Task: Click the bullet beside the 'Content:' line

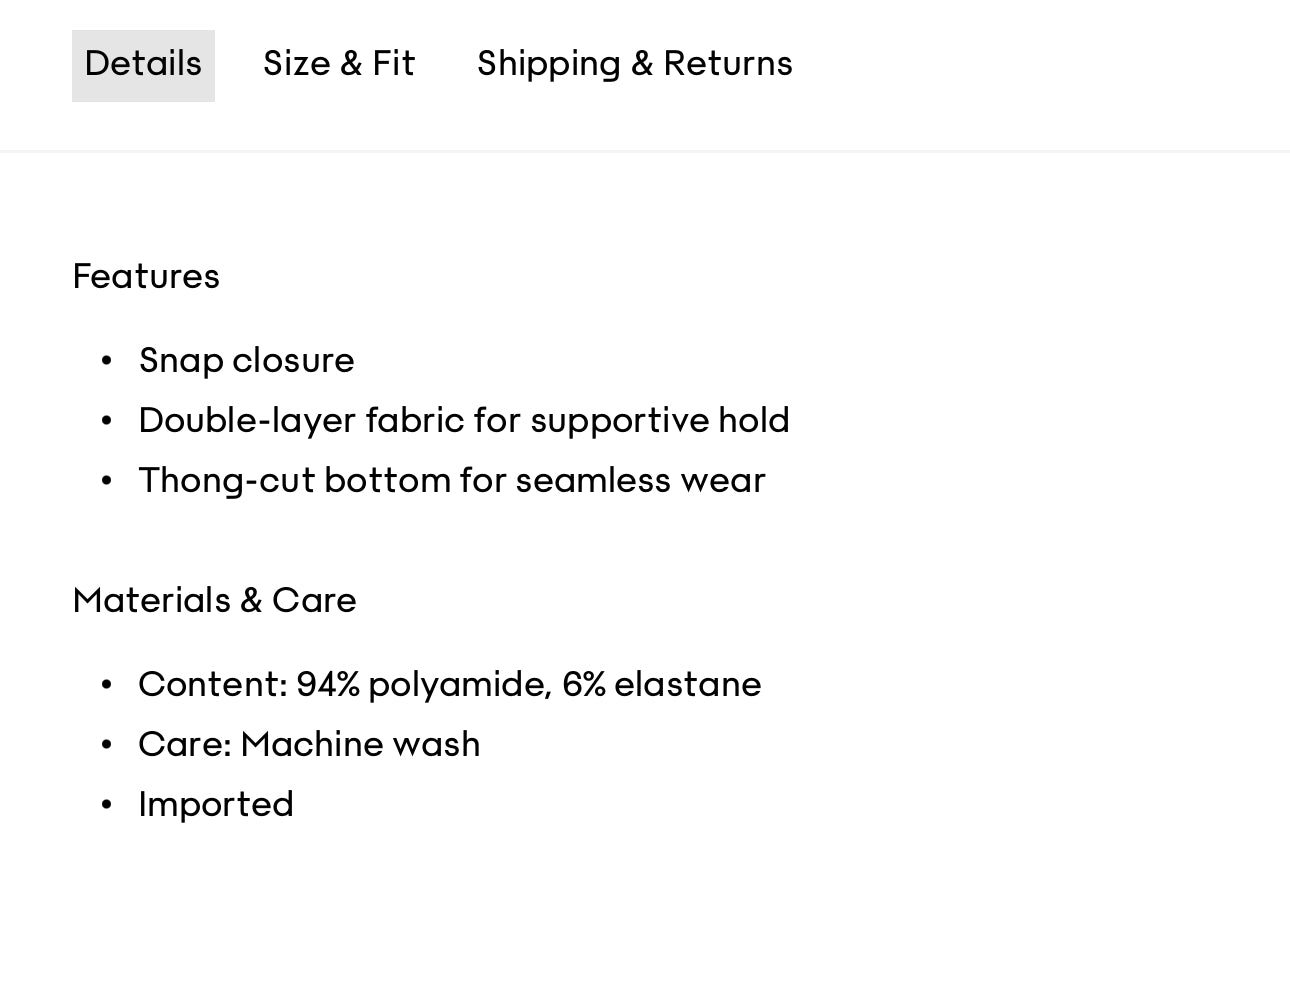Action: tap(107, 685)
